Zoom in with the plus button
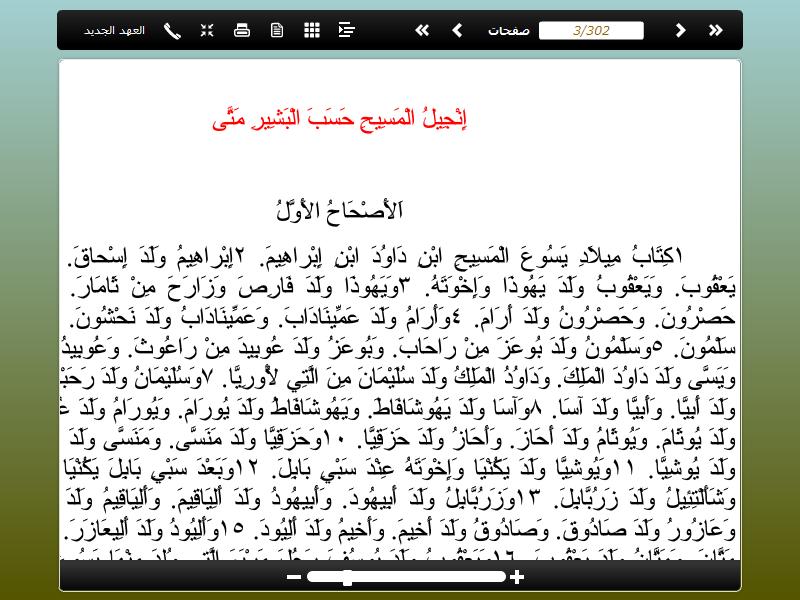Image resolution: width=800 pixels, height=600 pixels. point(517,577)
